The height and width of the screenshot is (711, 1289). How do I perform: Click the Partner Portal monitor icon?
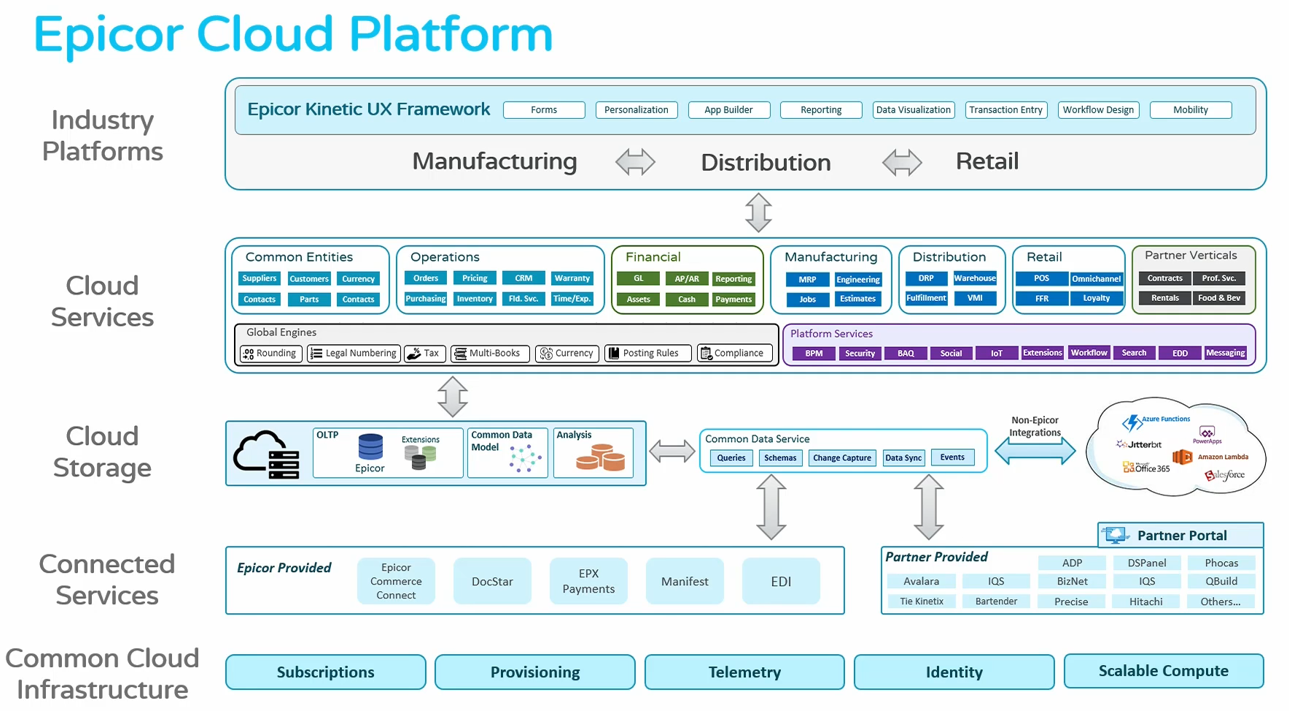(1116, 536)
